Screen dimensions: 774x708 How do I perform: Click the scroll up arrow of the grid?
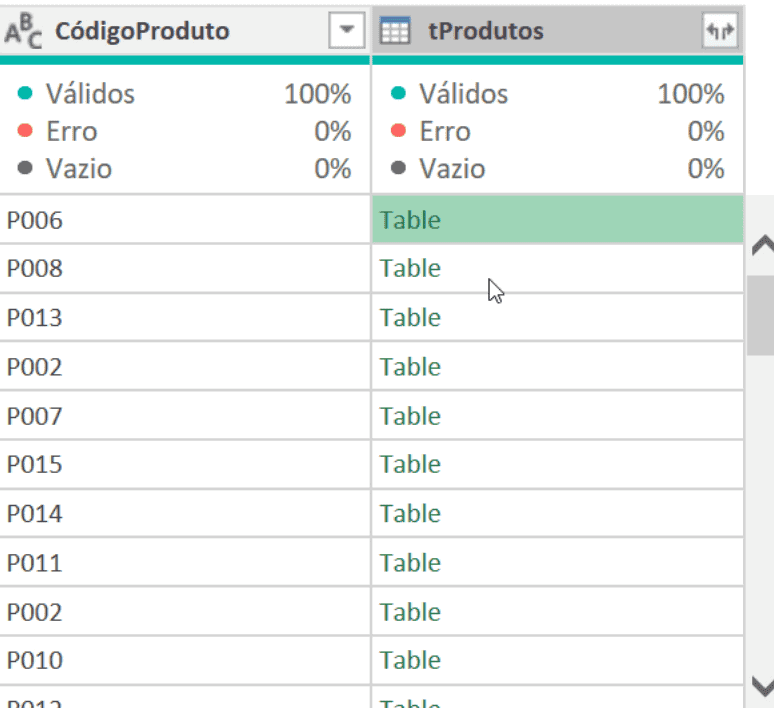point(762,246)
